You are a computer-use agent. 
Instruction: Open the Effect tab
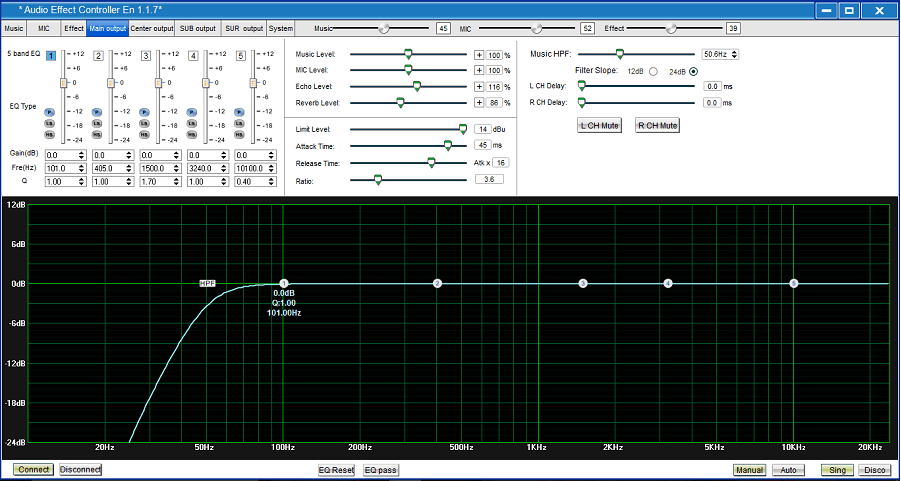click(x=74, y=28)
